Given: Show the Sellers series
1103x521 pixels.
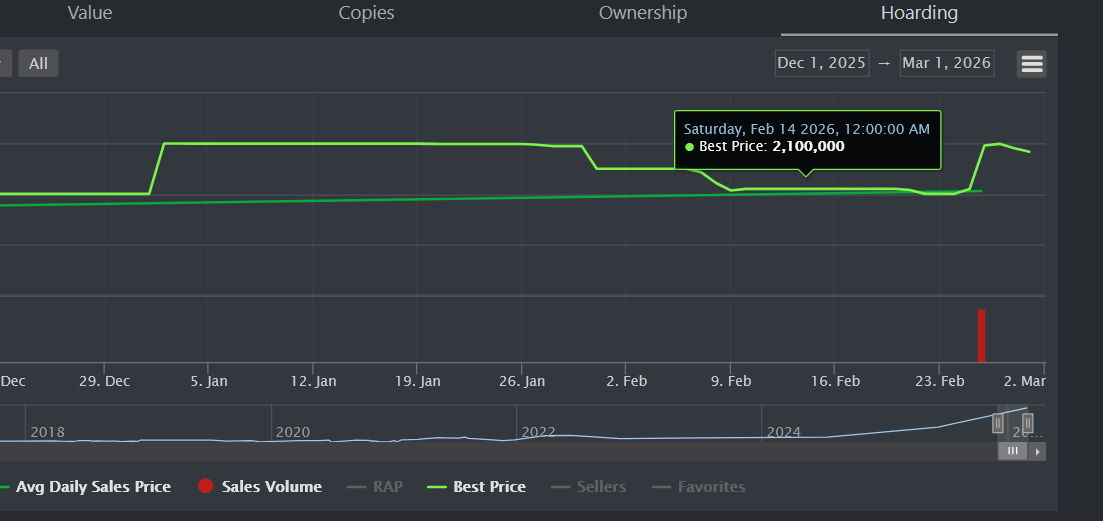Looking at the screenshot, I should [x=601, y=487].
